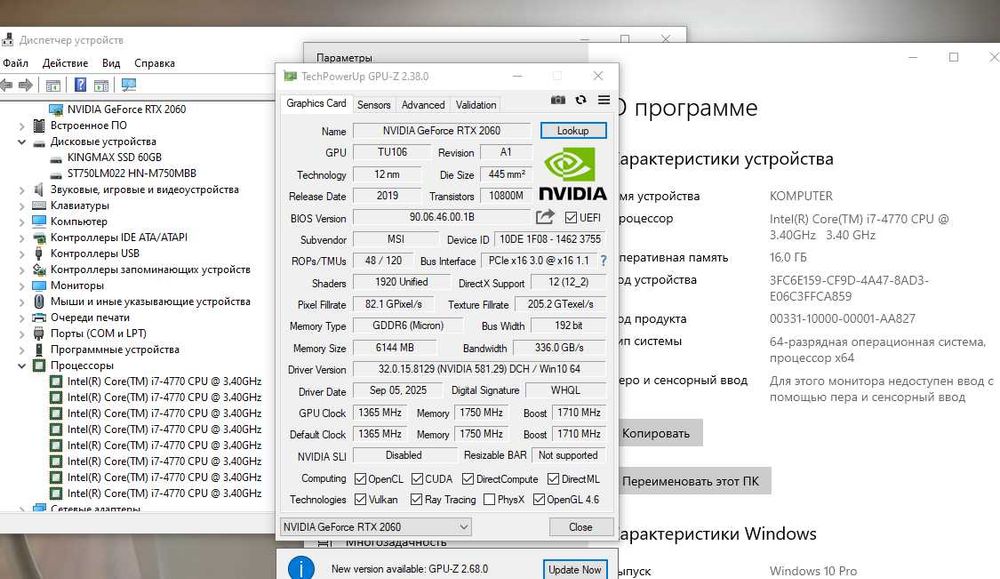
Task: Click the Device Manager help icon
Action: [x=80, y=85]
